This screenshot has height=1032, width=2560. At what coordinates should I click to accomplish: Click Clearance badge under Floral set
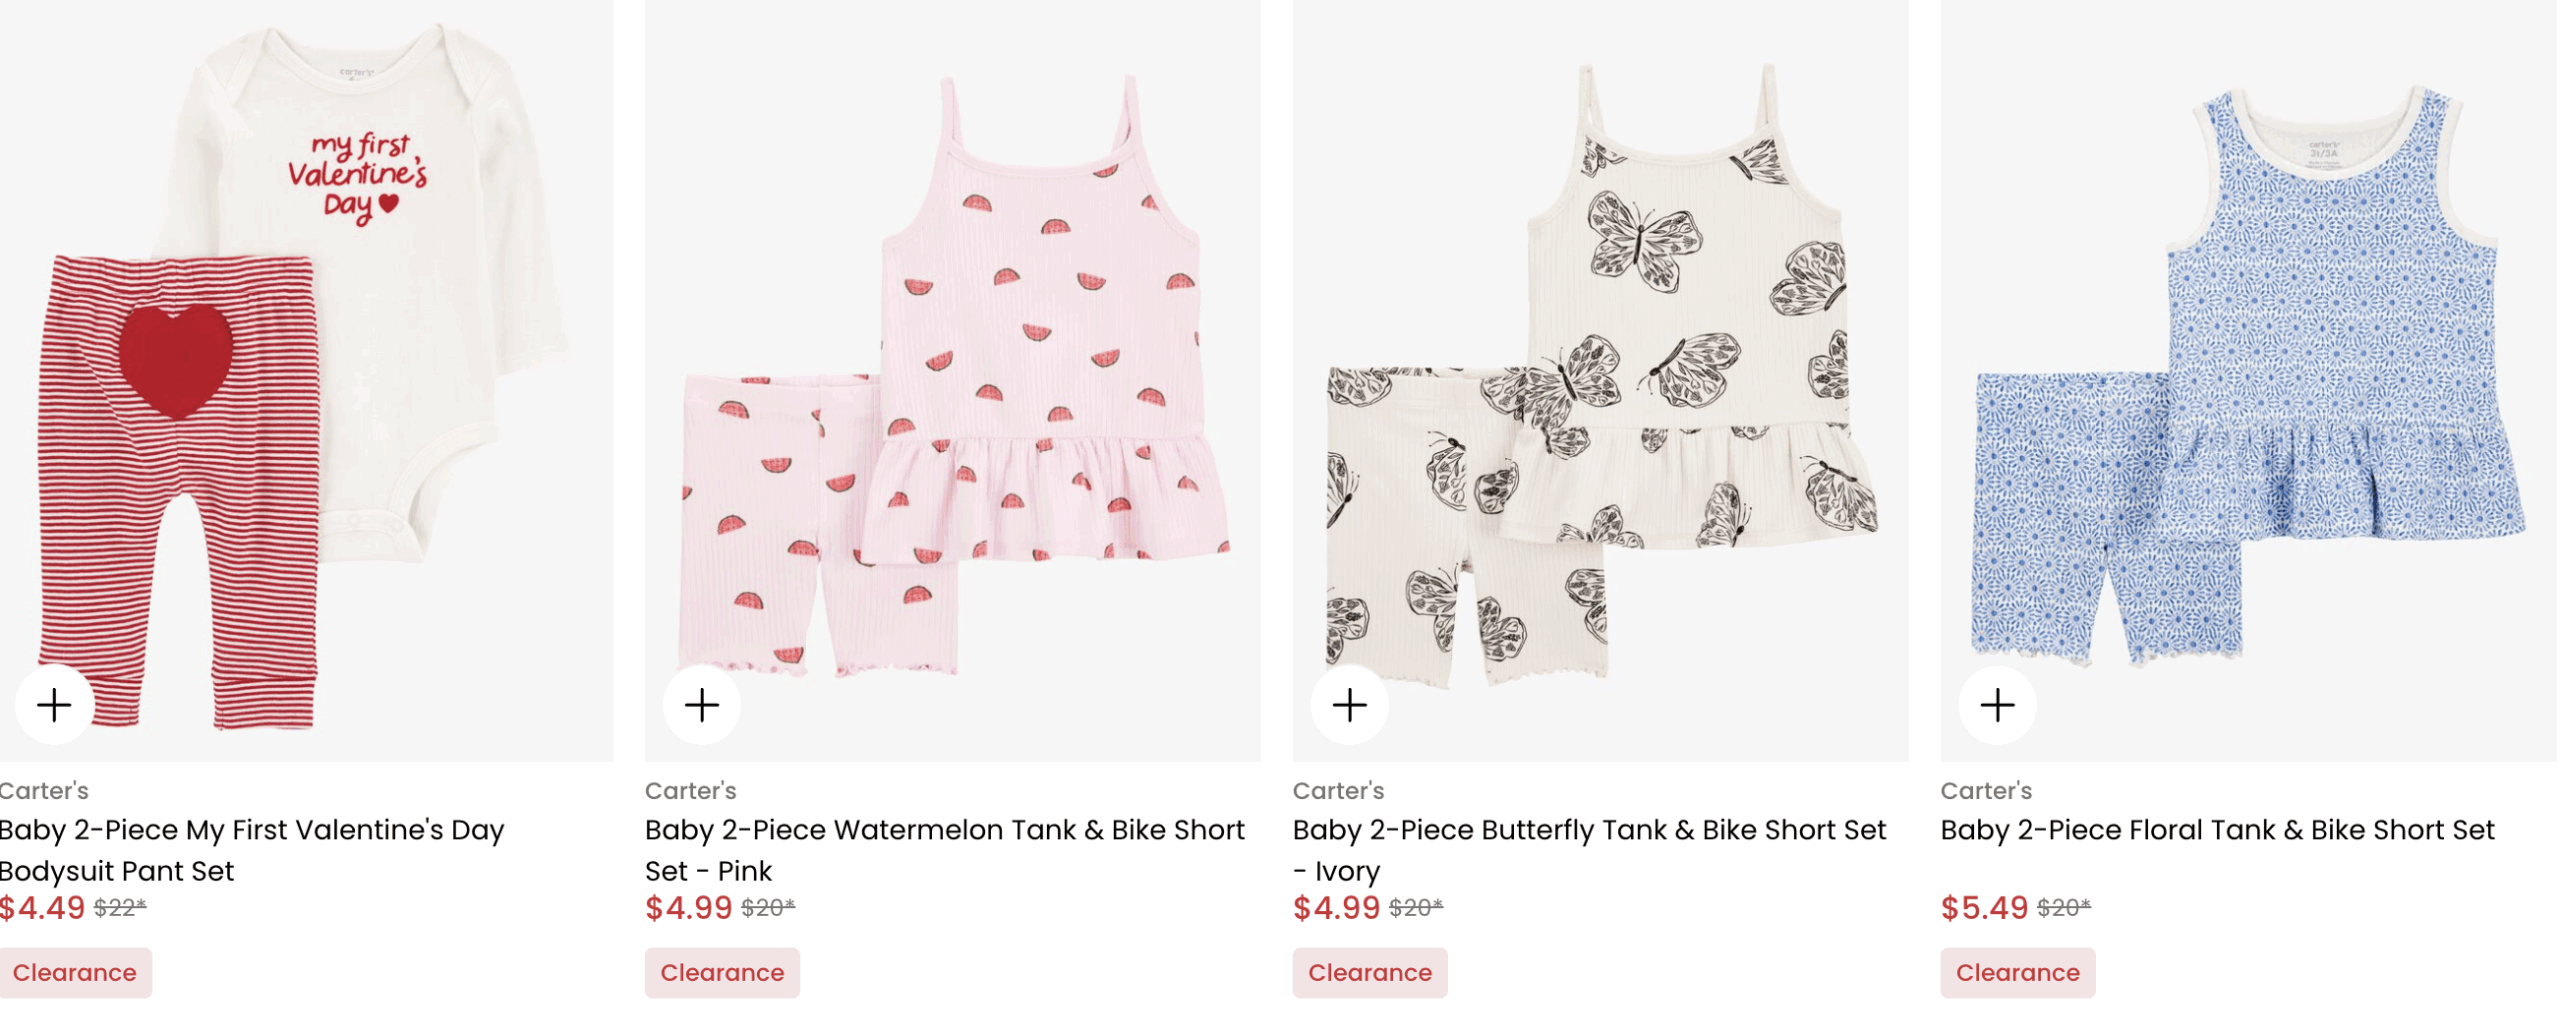click(x=2018, y=974)
